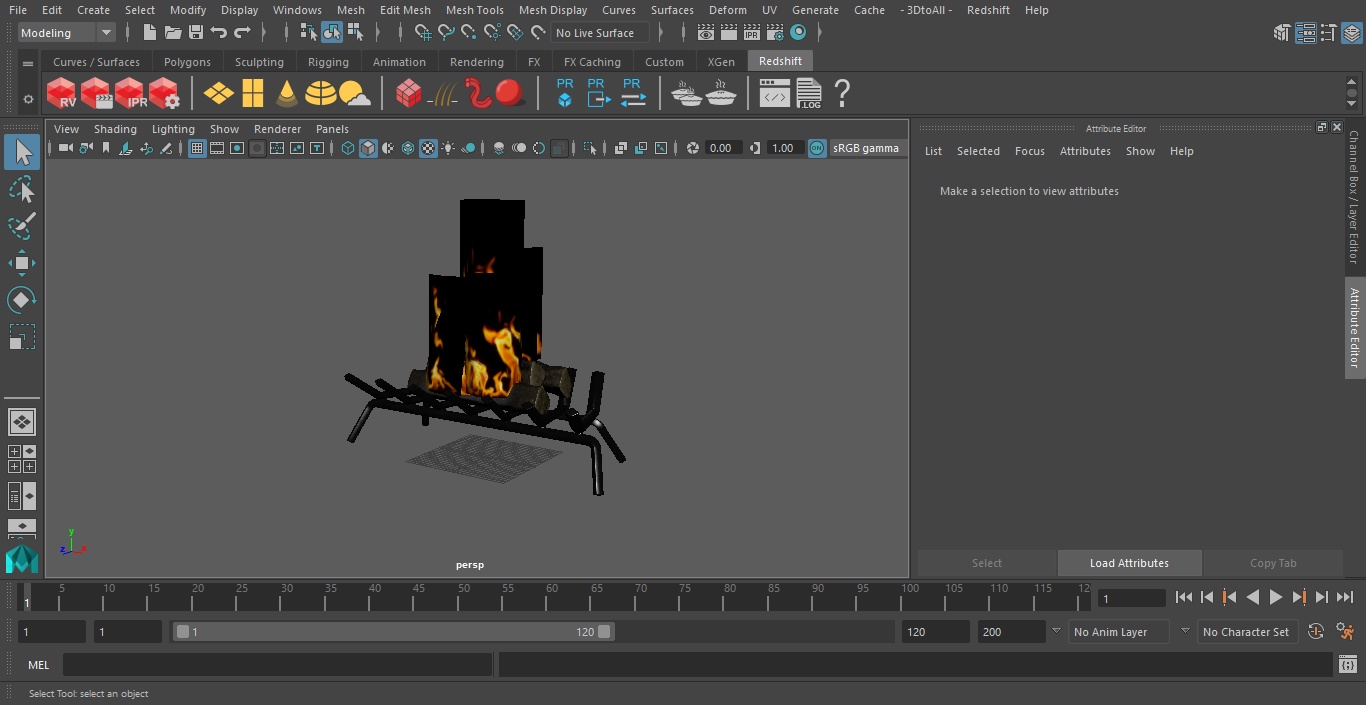Toggle select by component type mode
The image size is (1366, 705).
point(355,33)
